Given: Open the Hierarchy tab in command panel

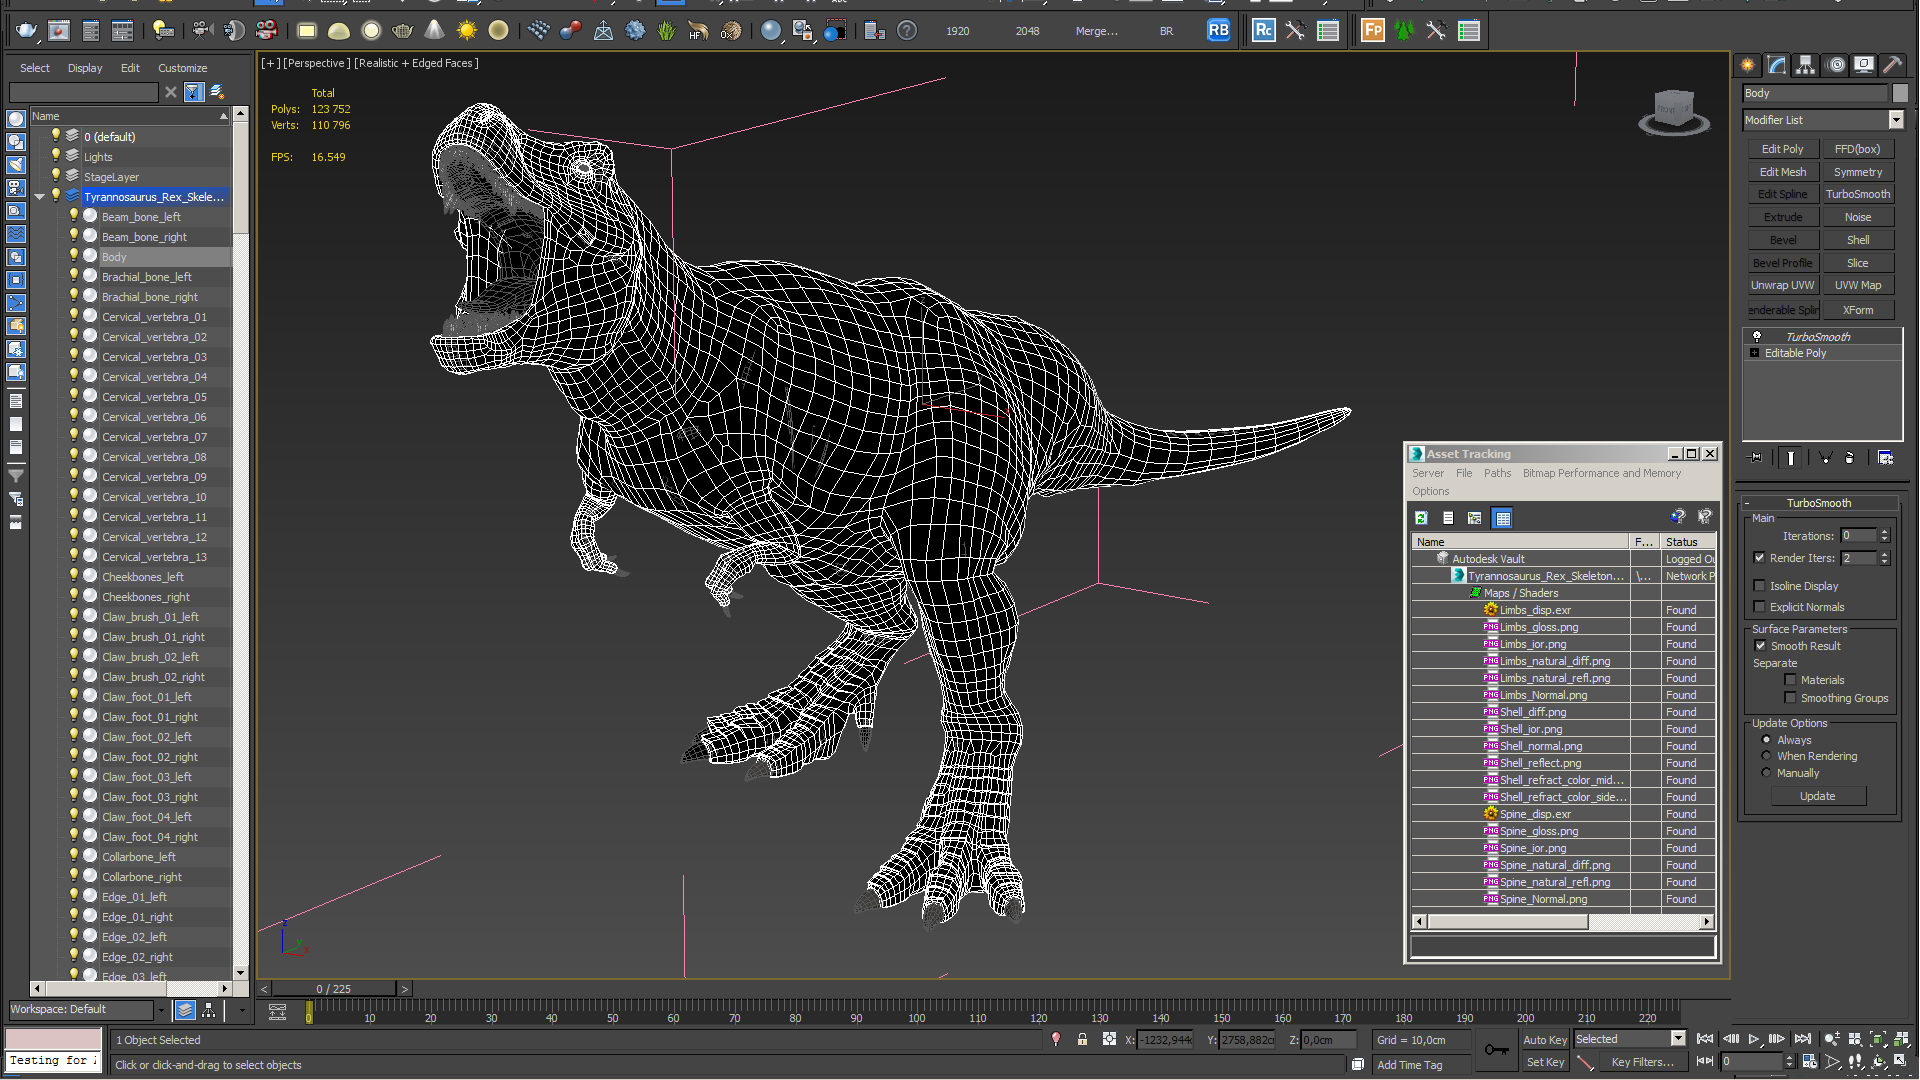Looking at the screenshot, I should 1806,65.
